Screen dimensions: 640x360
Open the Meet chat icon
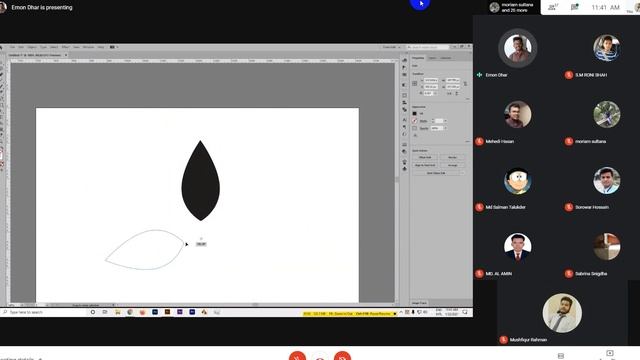[x=574, y=7]
